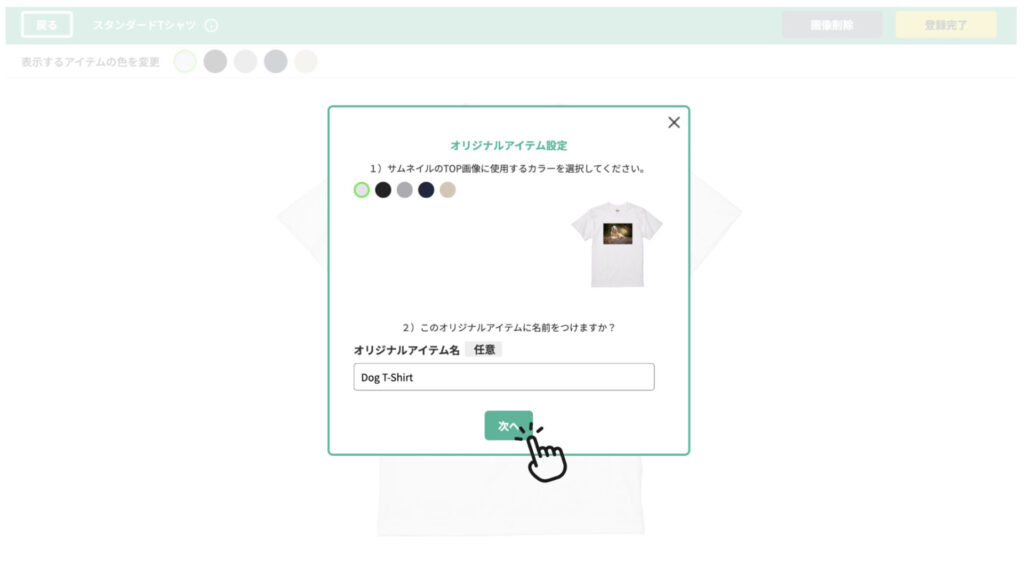This screenshot has height=574, width=1024.
Task: Select the white thumbnail color swatch
Action: 362,190
